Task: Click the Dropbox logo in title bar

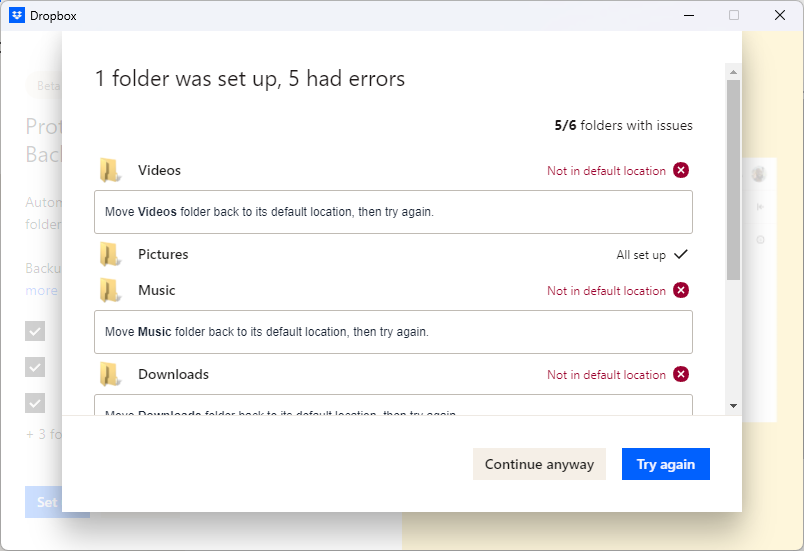Action: [17, 15]
